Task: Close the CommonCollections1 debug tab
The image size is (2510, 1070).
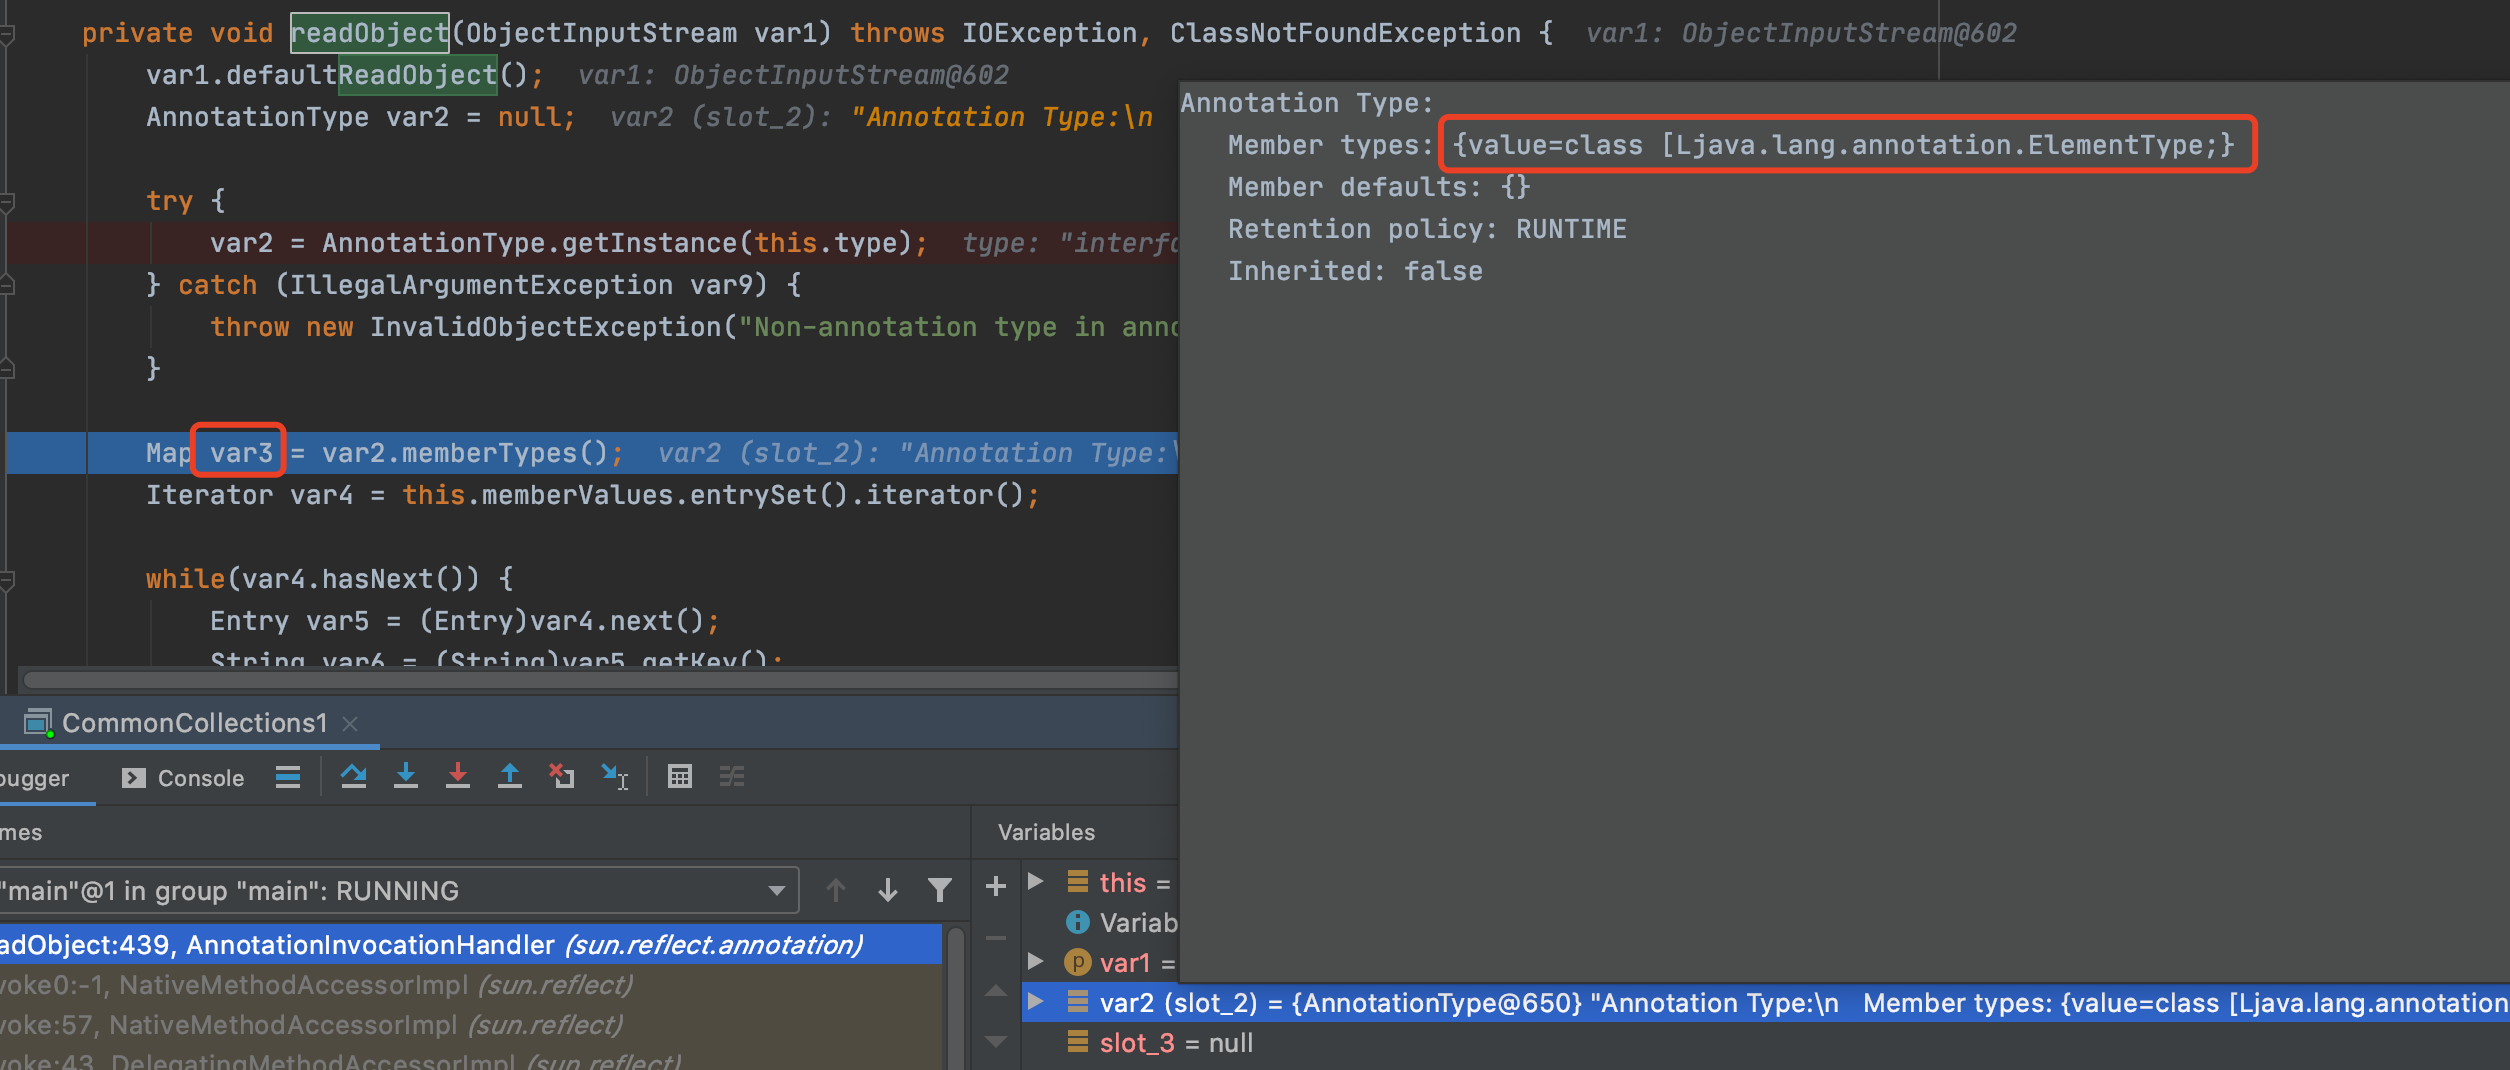Action: (x=350, y=724)
